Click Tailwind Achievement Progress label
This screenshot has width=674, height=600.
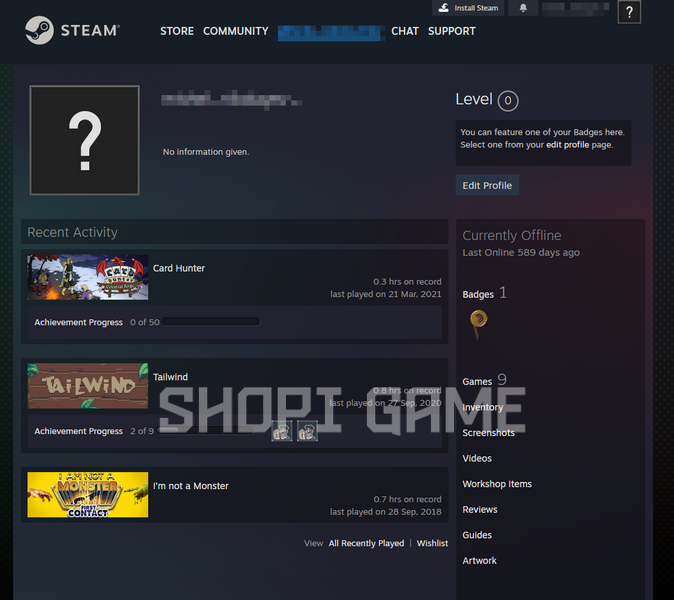pos(79,431)
